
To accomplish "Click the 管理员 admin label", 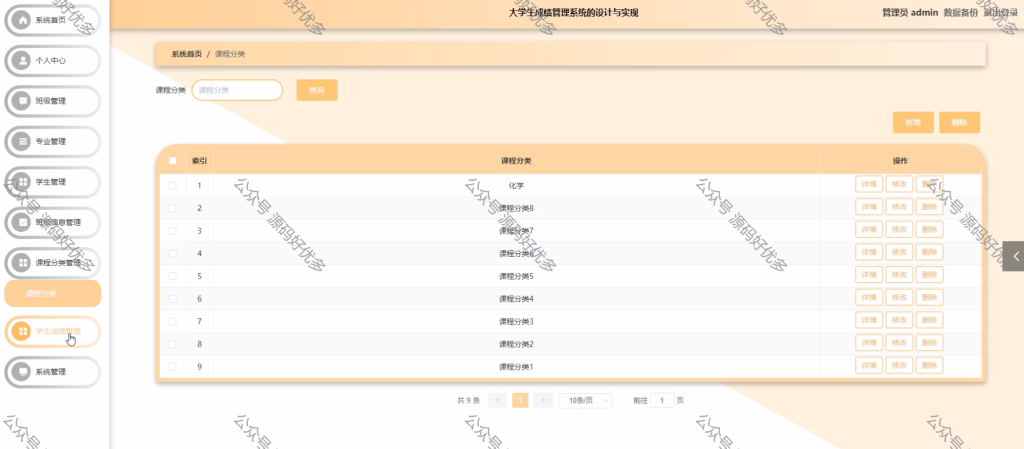I will [910, 12].
